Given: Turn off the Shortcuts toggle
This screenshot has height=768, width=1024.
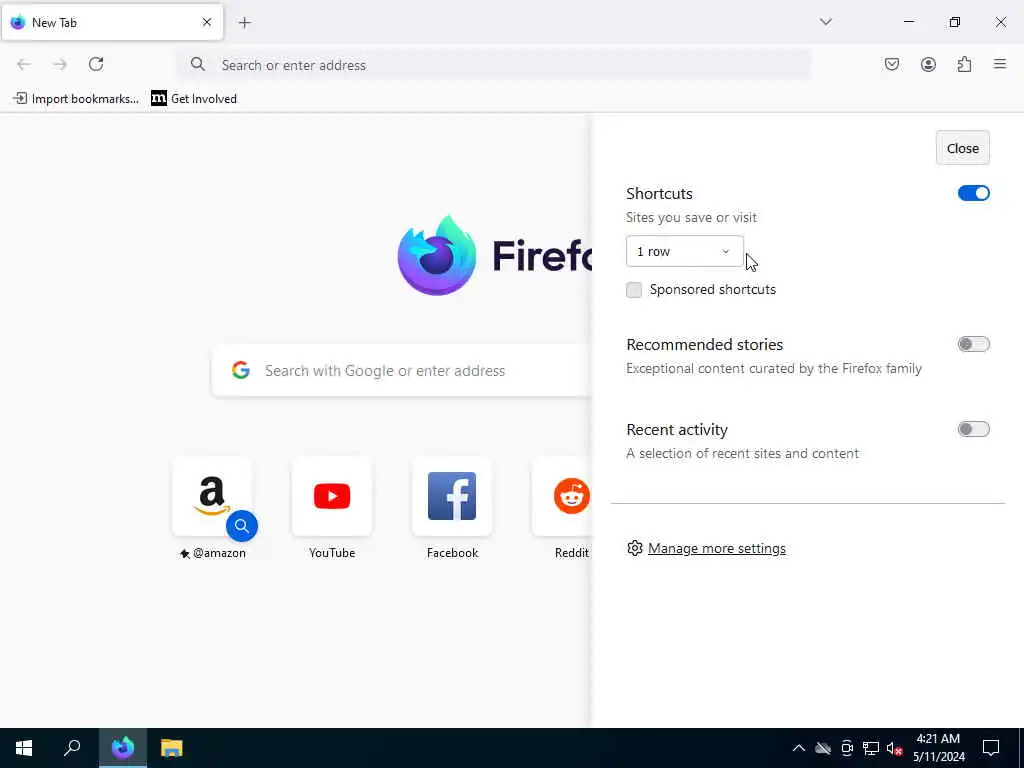Looking at the screenshot, I should [974, 193].
